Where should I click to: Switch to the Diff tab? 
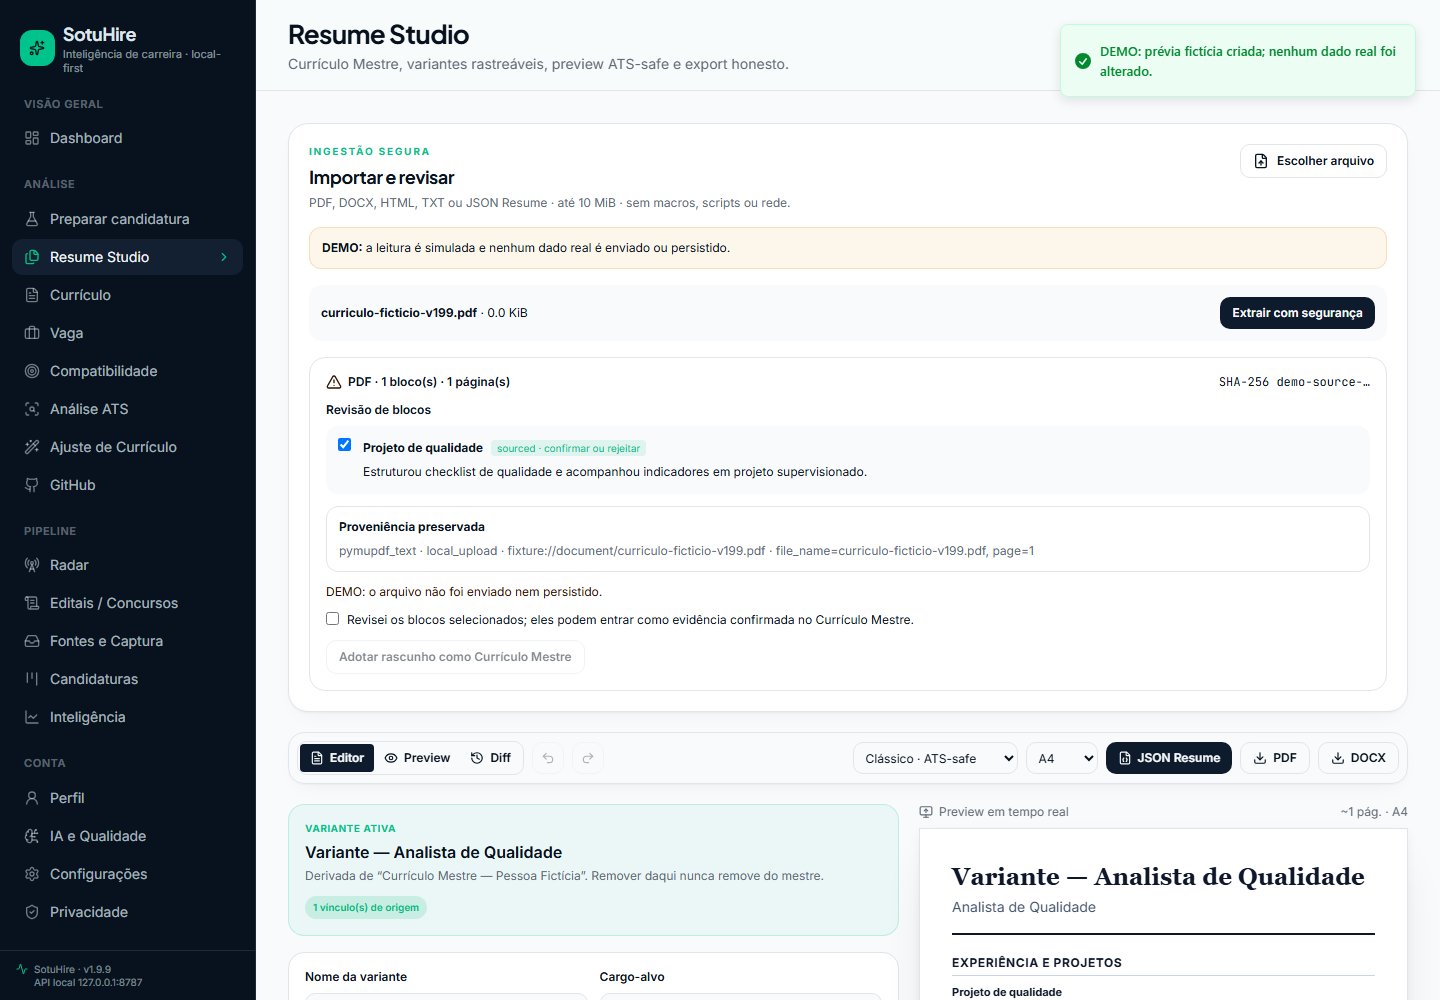pyautogui.click(x=491, y=758)
